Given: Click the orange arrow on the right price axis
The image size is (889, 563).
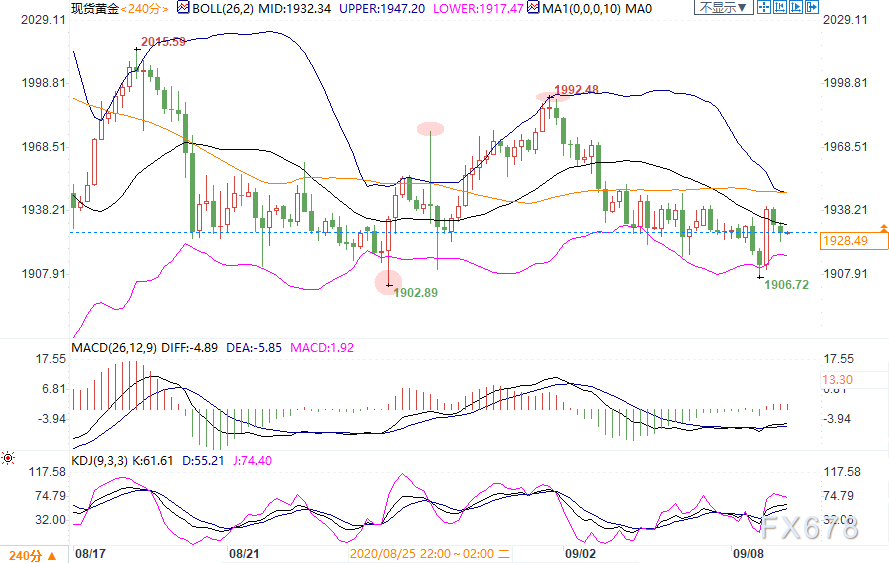Looking at the screenshot, I should coord(883,228).
